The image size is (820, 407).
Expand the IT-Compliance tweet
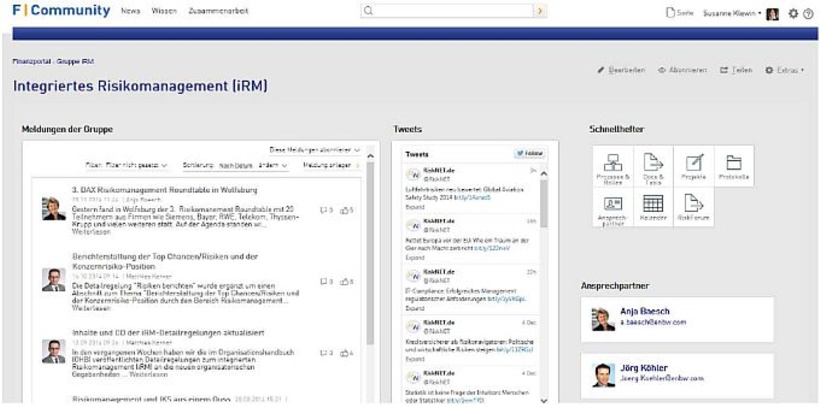coord(415,309)
